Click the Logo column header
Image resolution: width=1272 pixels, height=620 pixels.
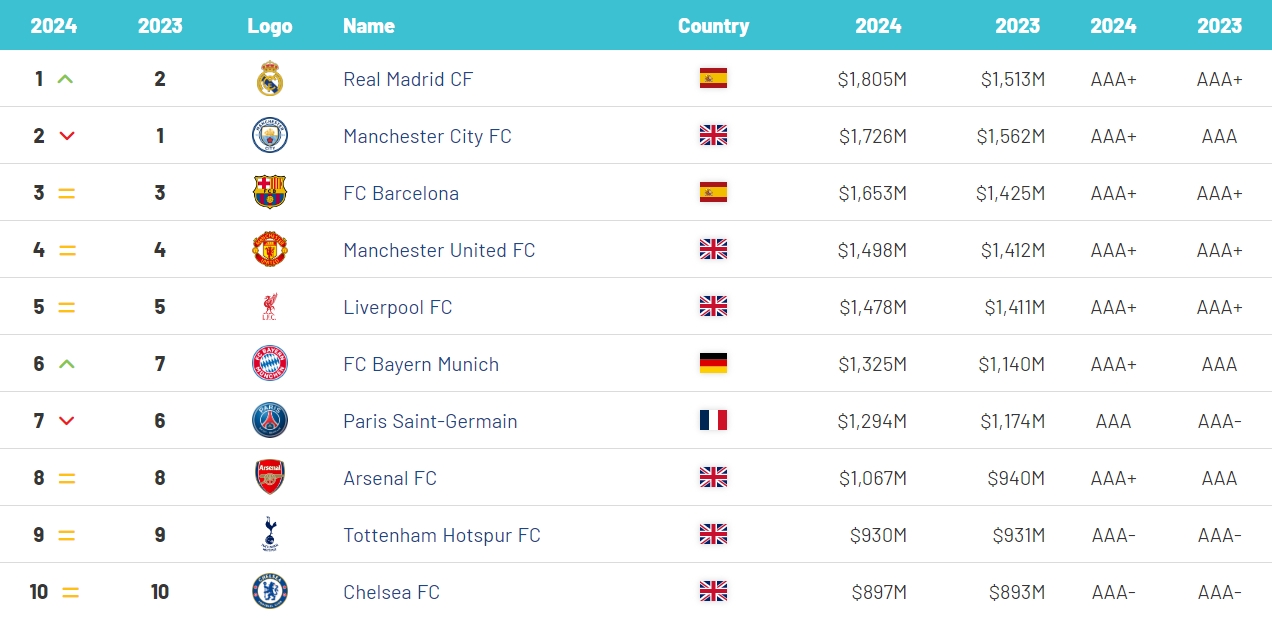[x=270, y=26]
